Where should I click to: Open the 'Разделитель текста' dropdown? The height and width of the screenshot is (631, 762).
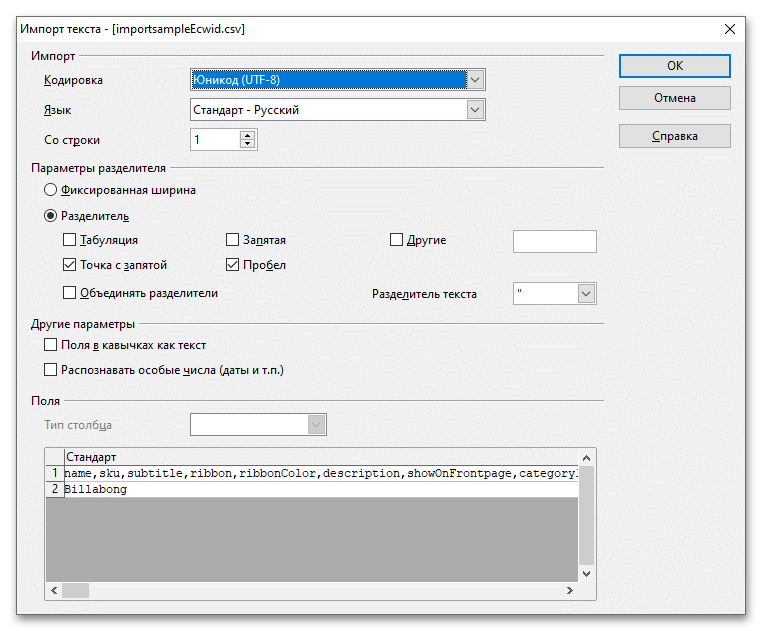[587, 294]
